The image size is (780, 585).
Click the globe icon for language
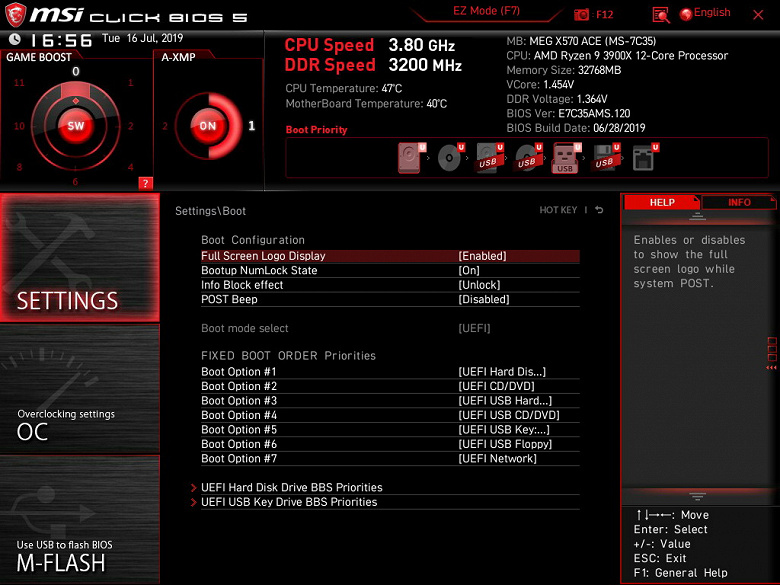[x=686, y=14]
